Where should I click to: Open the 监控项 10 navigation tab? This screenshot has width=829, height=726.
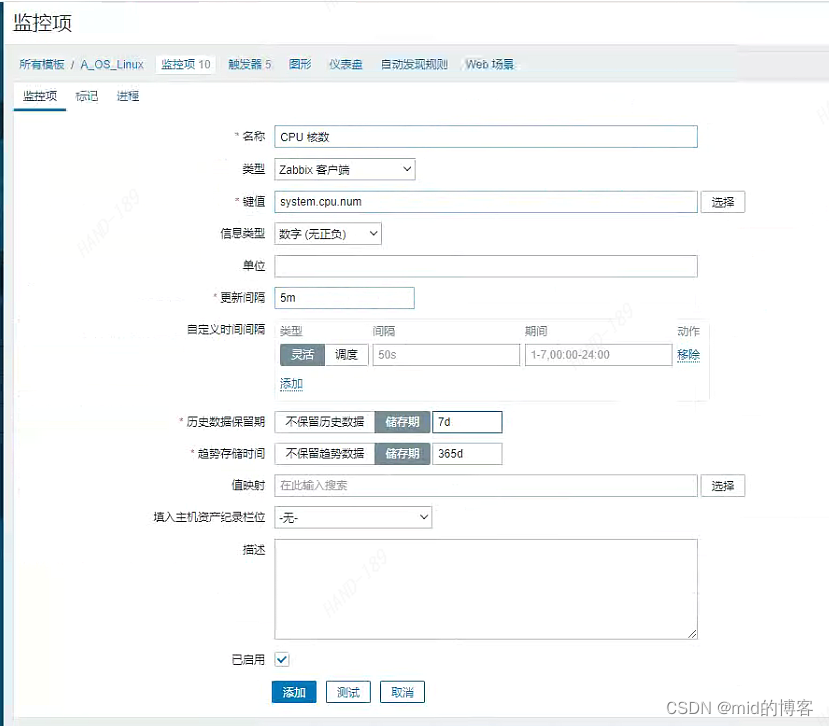(186, 65)
